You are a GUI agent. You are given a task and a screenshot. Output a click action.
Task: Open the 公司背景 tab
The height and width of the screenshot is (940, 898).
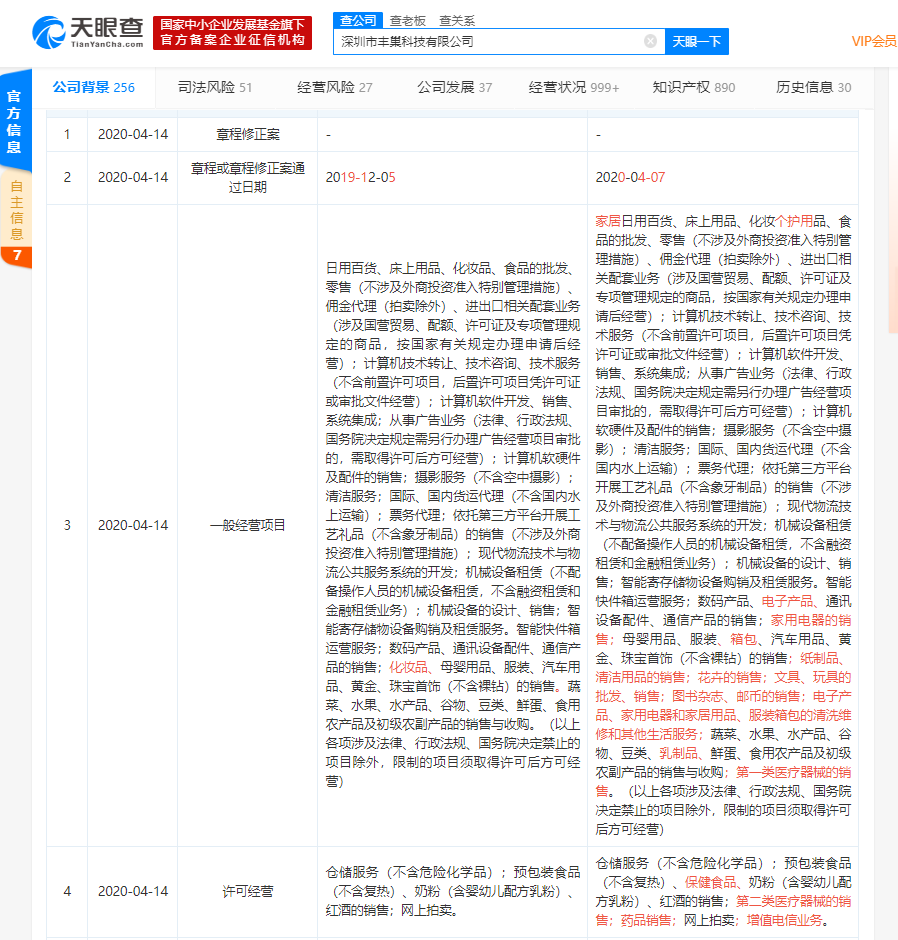(x=93, y=87)
